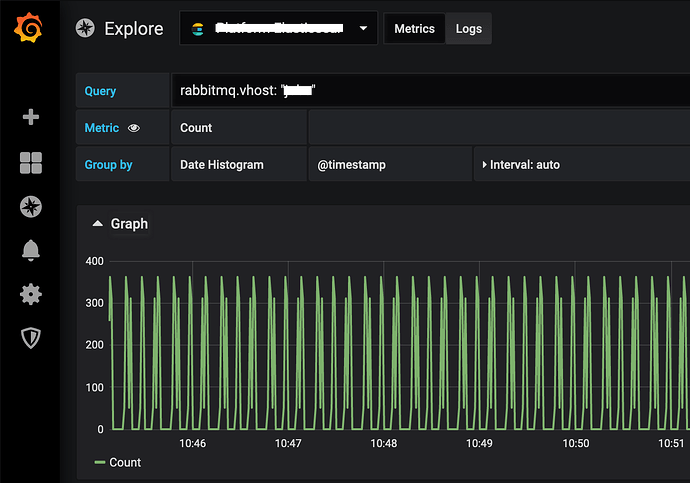Open Configuration gear icon
The image size is (690, 483).
(30, 294)
